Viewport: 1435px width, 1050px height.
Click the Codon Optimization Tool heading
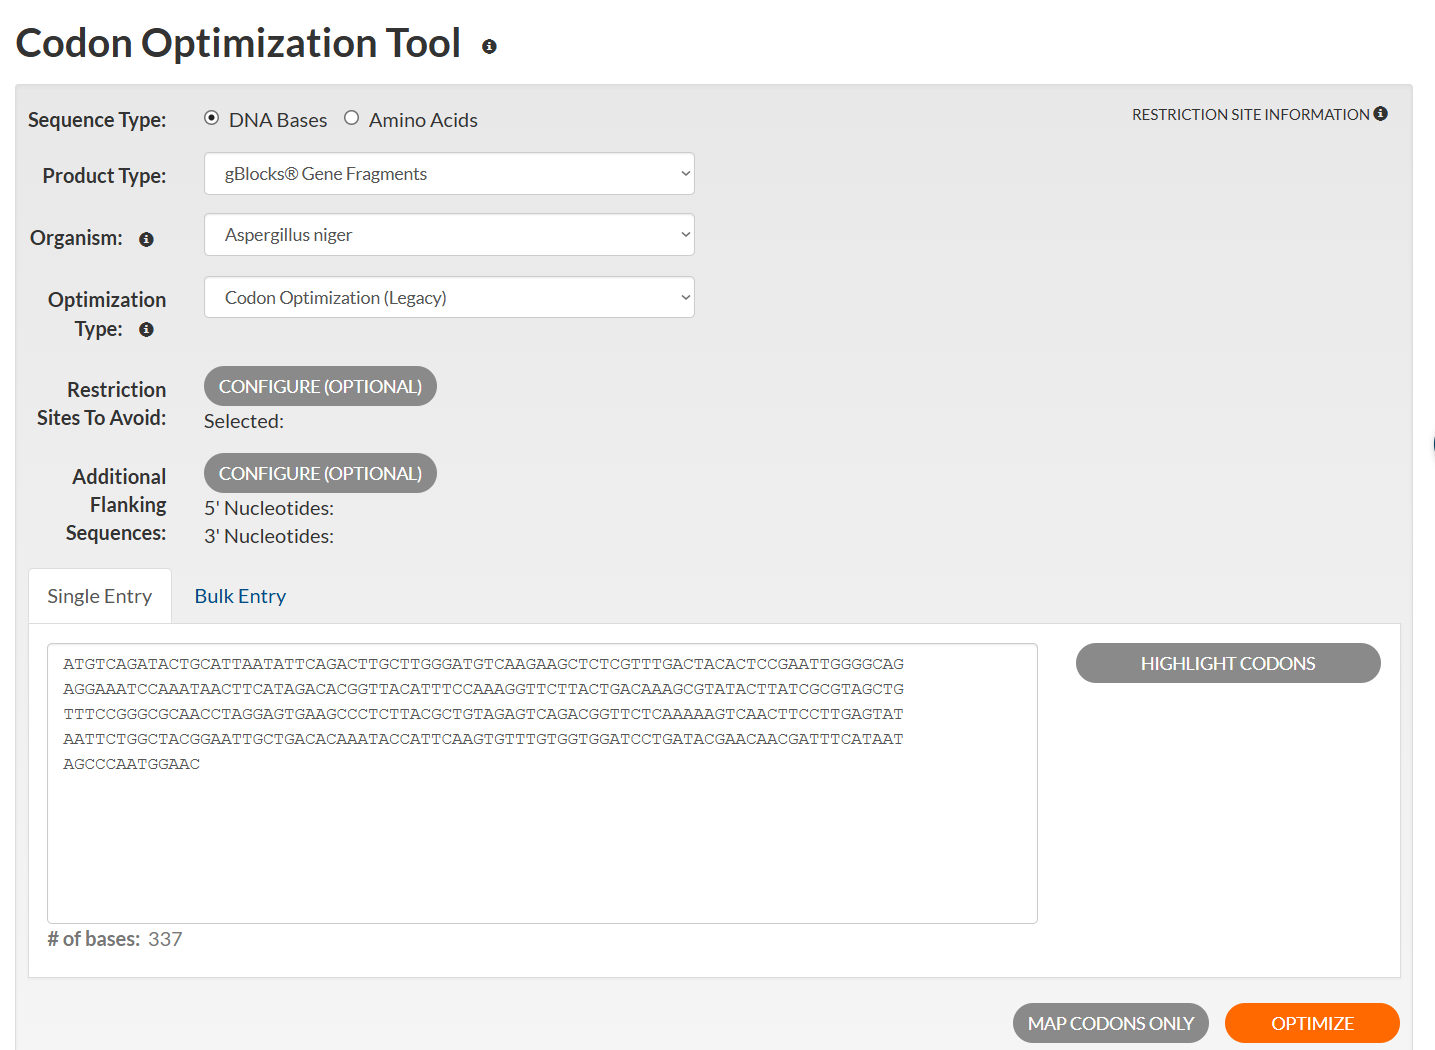(x=238, y=44)
